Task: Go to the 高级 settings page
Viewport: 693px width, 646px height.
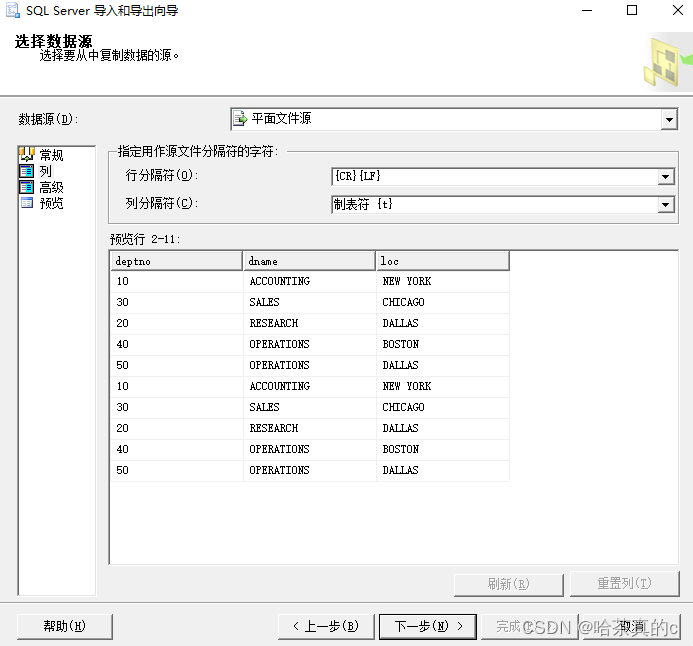Action: [51, 187]
